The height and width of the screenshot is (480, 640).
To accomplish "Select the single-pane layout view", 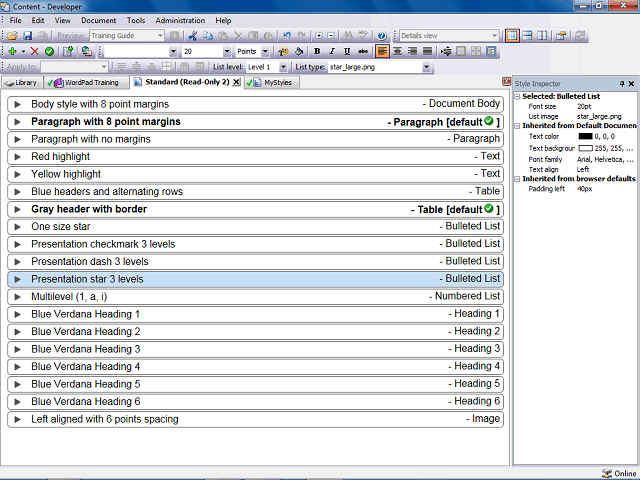I will tap(512, 36).
